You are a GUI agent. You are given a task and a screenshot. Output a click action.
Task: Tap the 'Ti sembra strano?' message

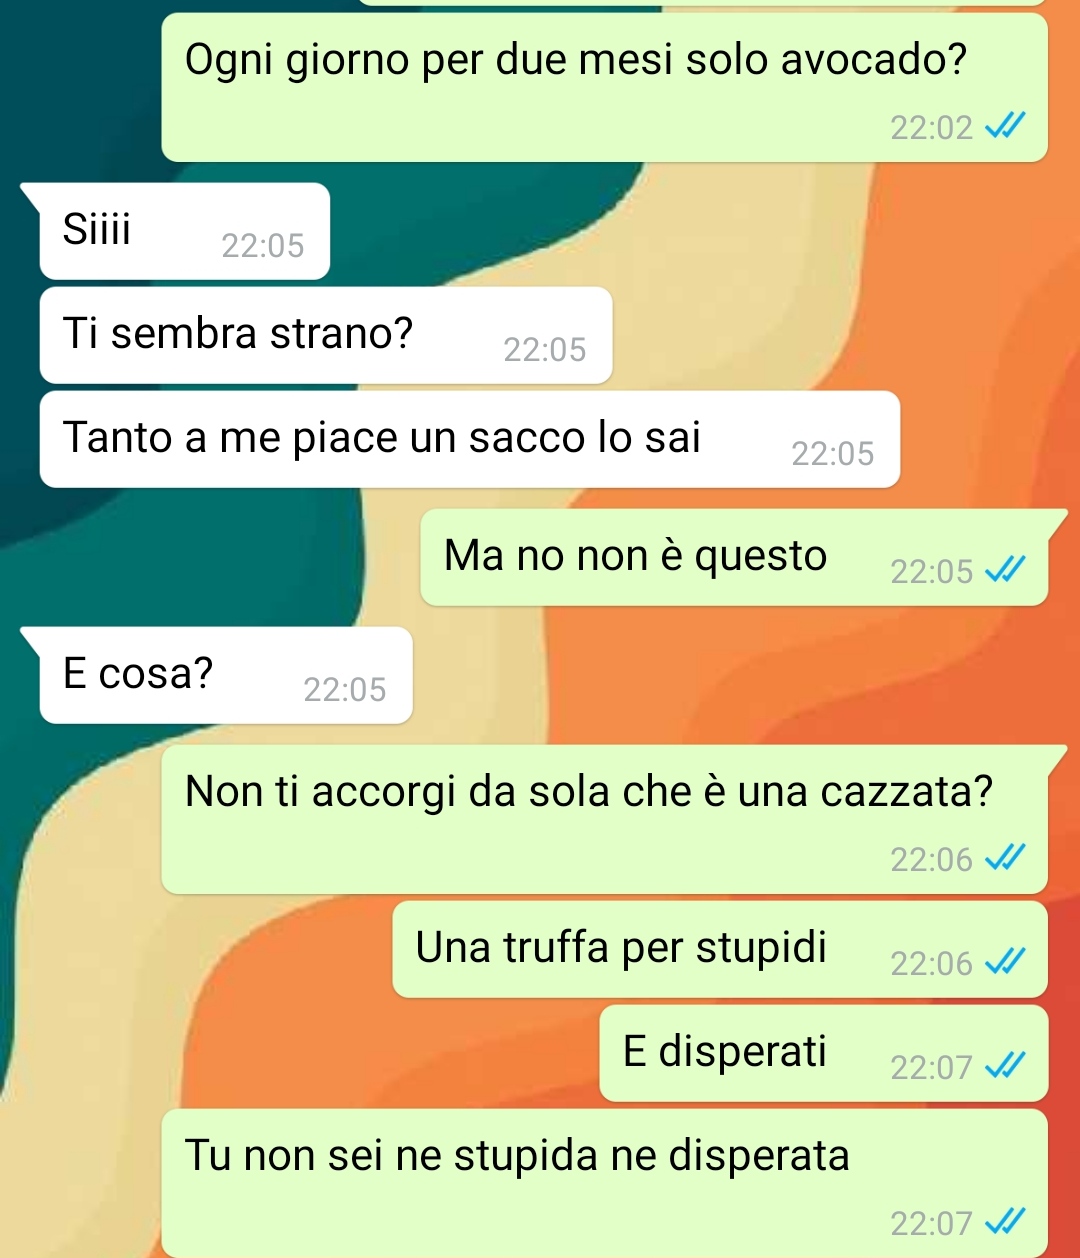pyautogui.click(x=326, y=335)
